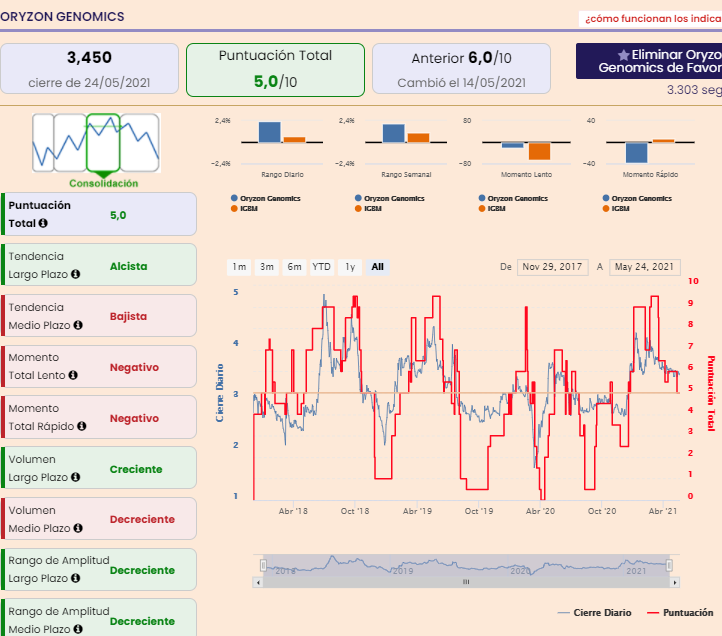Viewport: 722px width, 636px height.
Task: Toggle Oryzon Genomics in Momento Rápido legend
Action: (x=637, y=198)
